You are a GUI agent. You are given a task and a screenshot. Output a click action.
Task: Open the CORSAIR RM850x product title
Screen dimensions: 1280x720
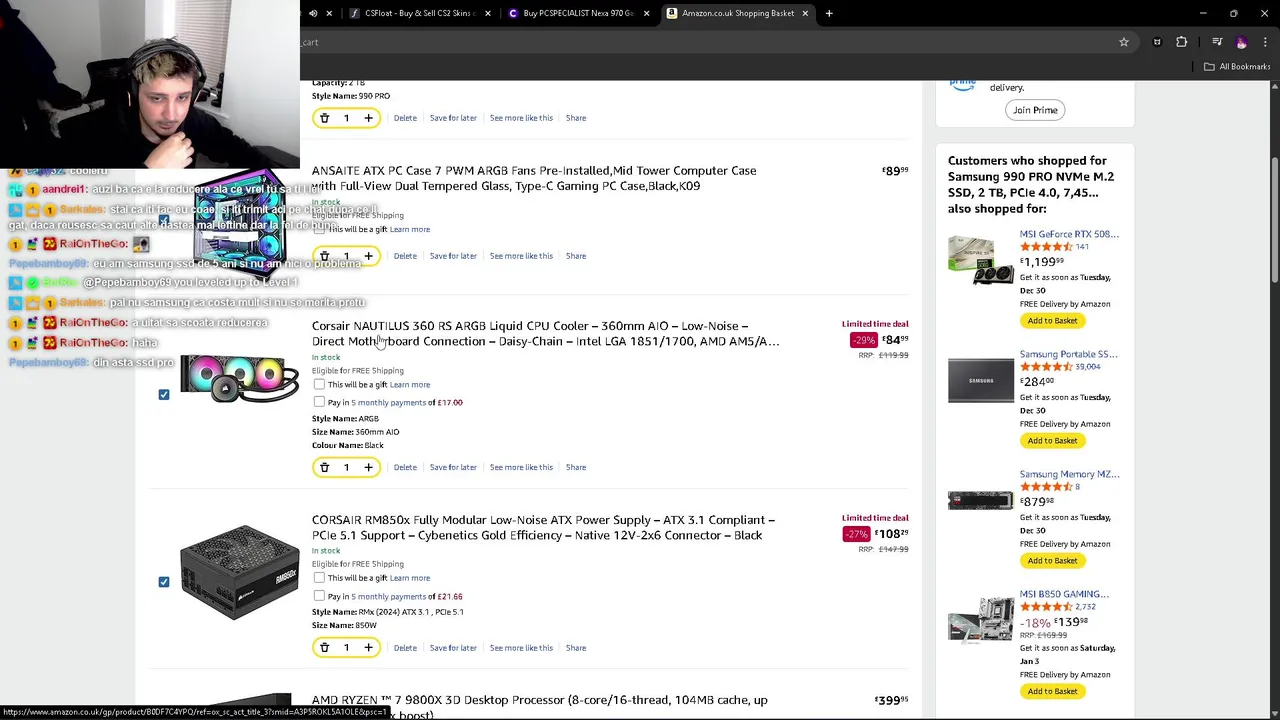(543, 527)
